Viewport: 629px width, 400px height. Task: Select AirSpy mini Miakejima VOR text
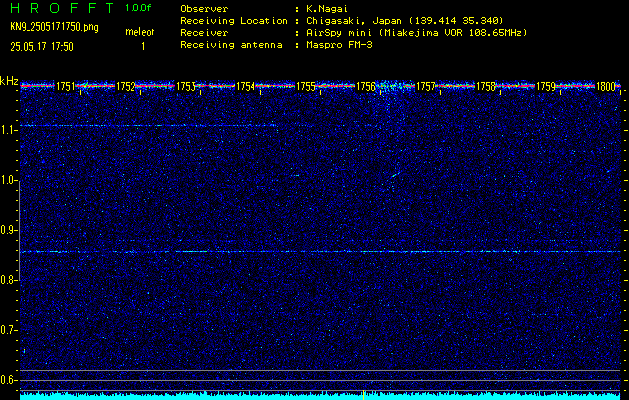pos(417,32)
